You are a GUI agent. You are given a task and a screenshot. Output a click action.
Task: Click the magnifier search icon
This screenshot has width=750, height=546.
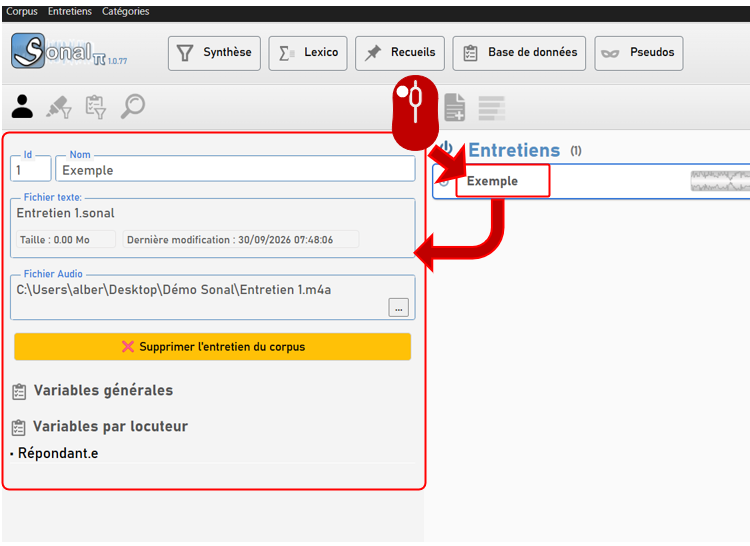[132, 106]
